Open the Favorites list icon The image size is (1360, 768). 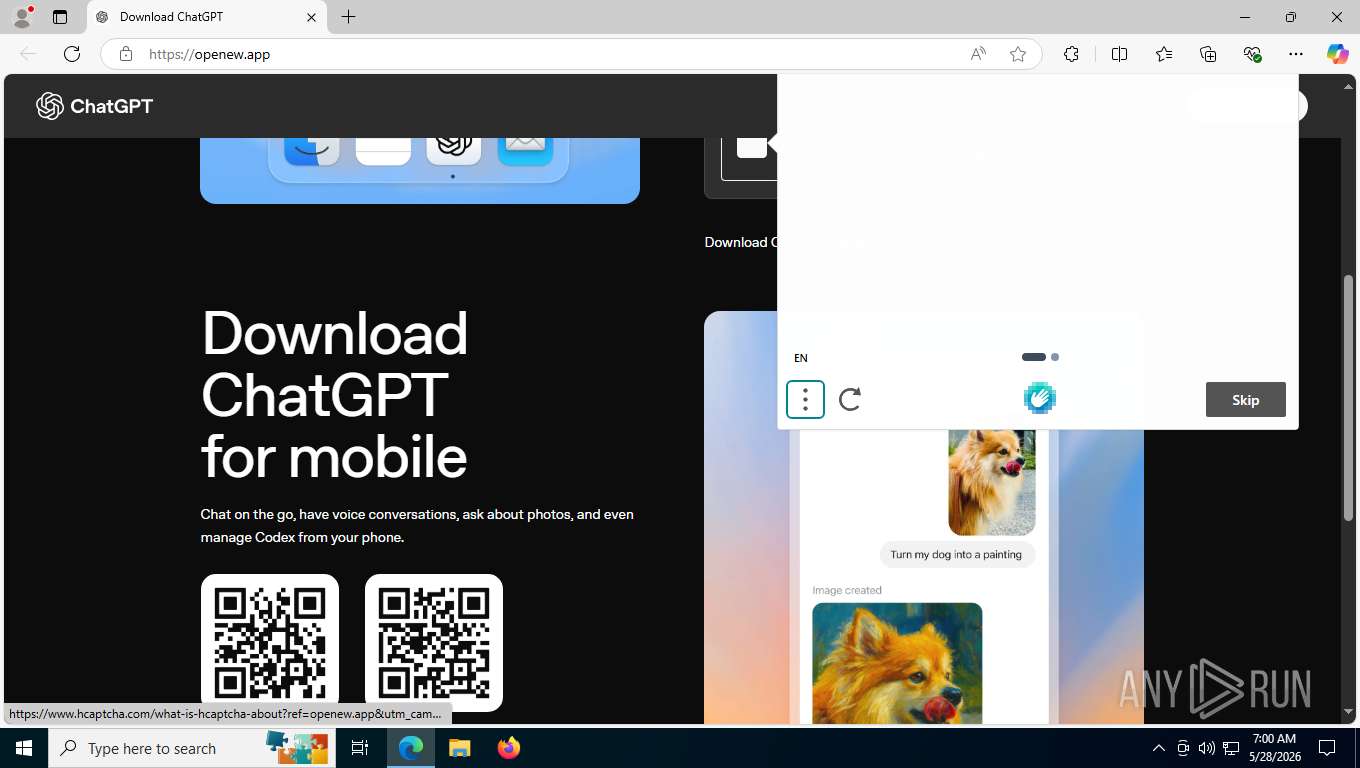click(1164, 54)
